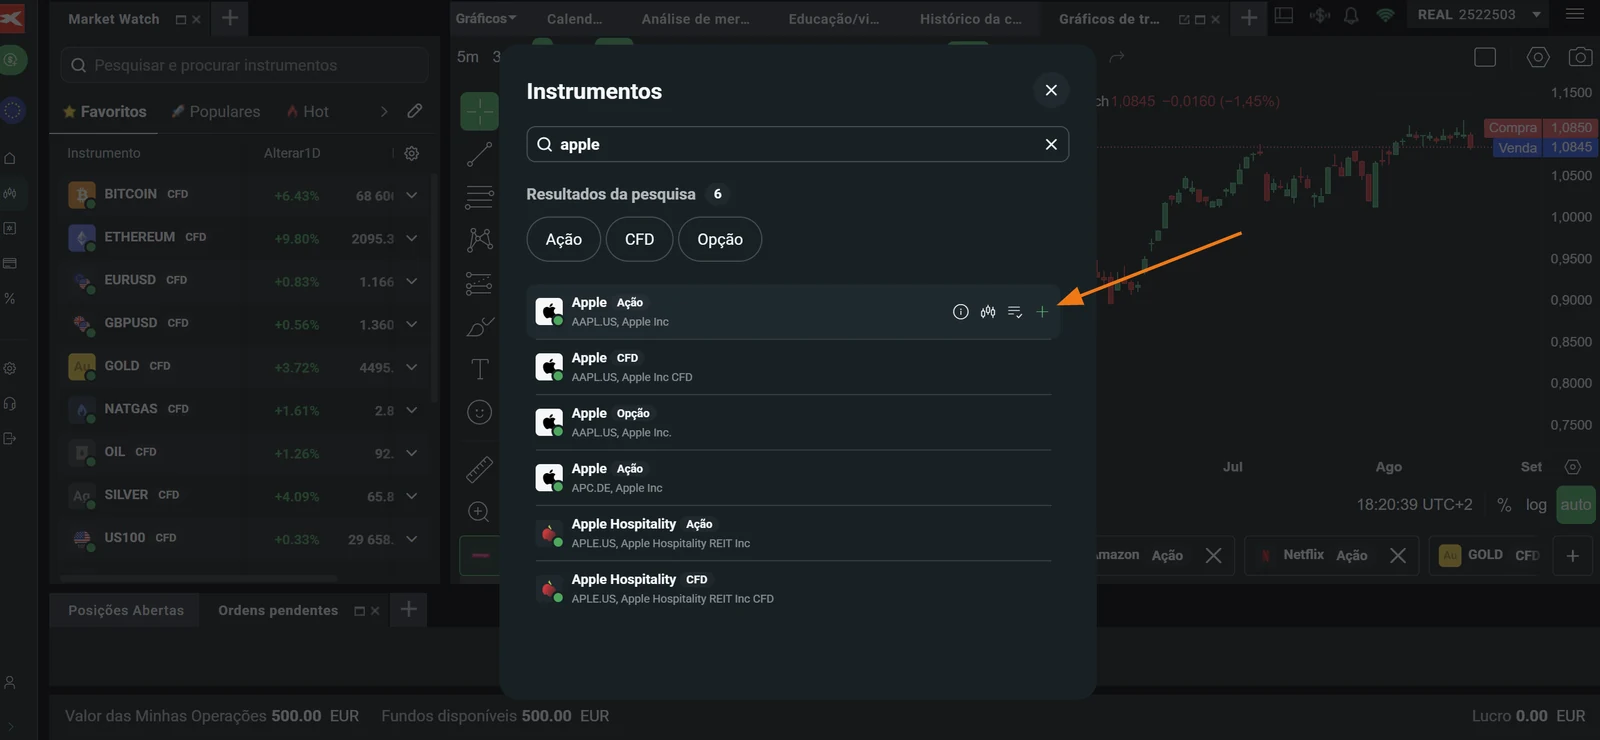Screen dimensions: 1600x740
Task: Select the horizontal lines tool
Action: 480,197
